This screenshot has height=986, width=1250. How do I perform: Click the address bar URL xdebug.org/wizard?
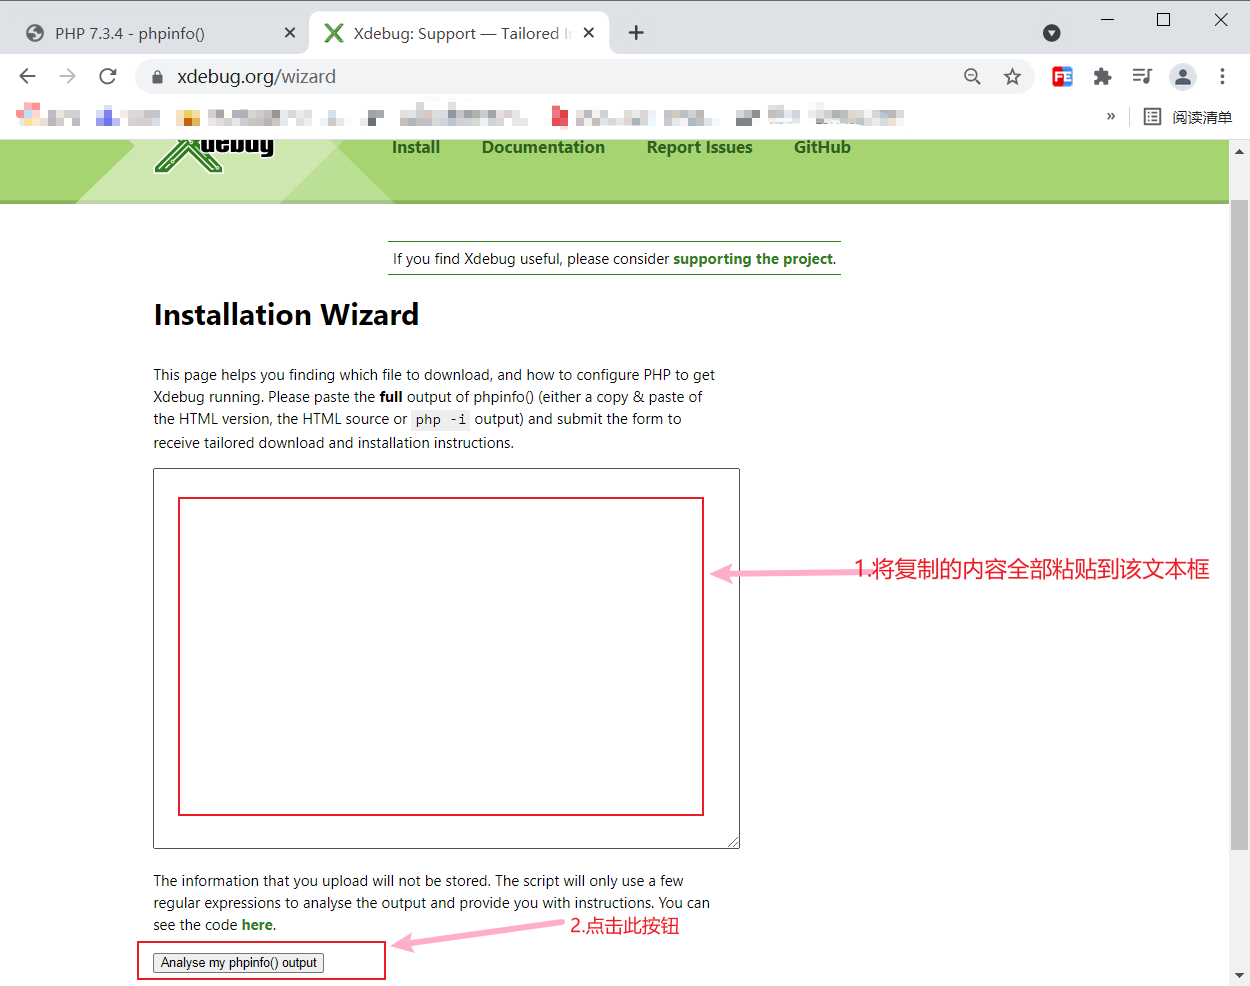pyautogui.click(x=256, y=77)
